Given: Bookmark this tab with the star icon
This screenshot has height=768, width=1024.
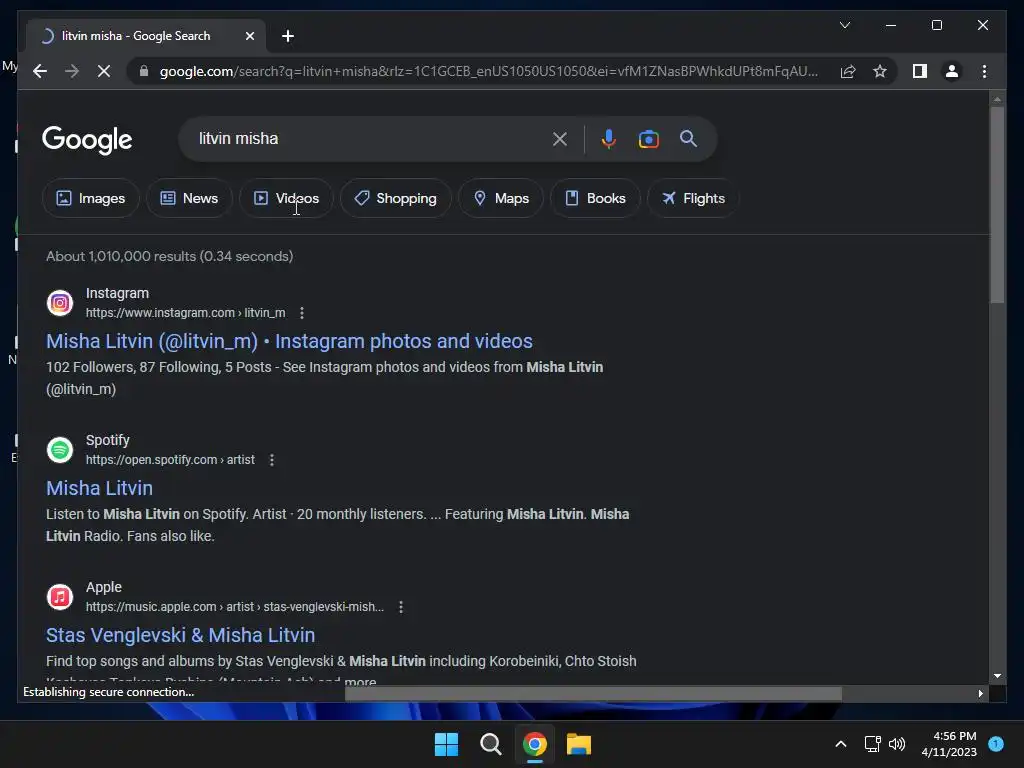Looking at the screenshot, I should (880, 71).
